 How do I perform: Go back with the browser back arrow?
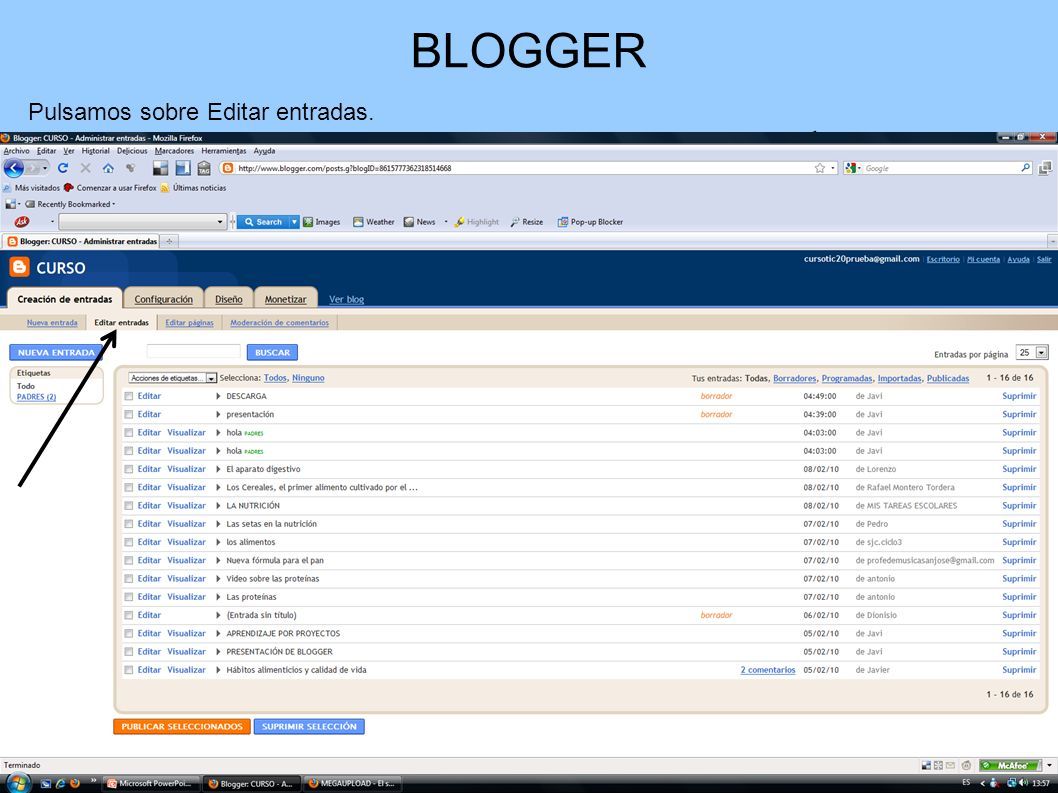point(14,168)
